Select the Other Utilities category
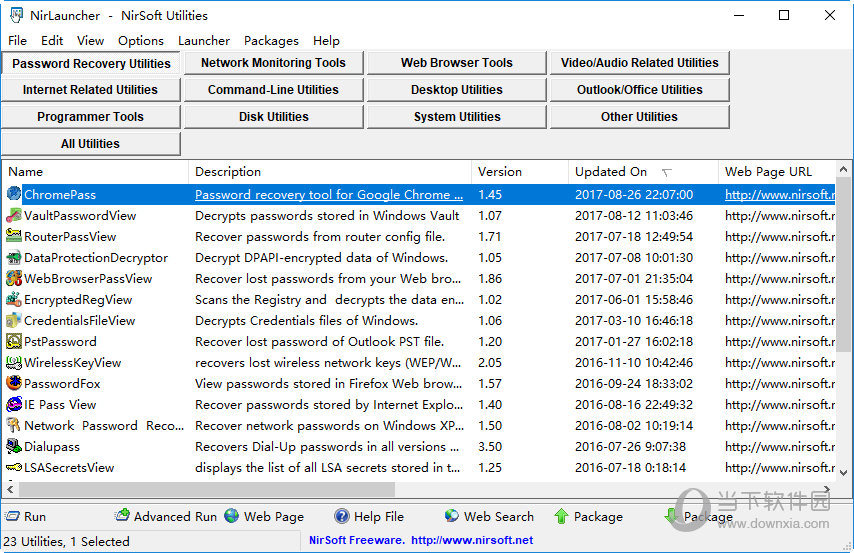The image size is (854, 553). point(639,117)
